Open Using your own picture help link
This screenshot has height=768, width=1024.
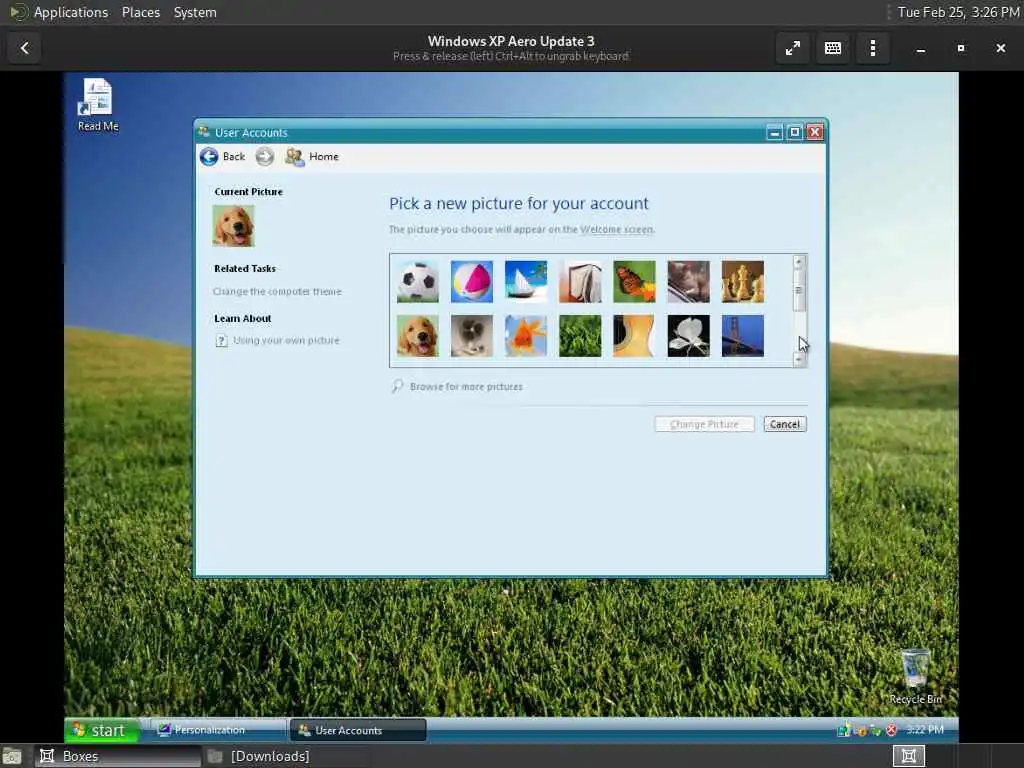point(286,340)
